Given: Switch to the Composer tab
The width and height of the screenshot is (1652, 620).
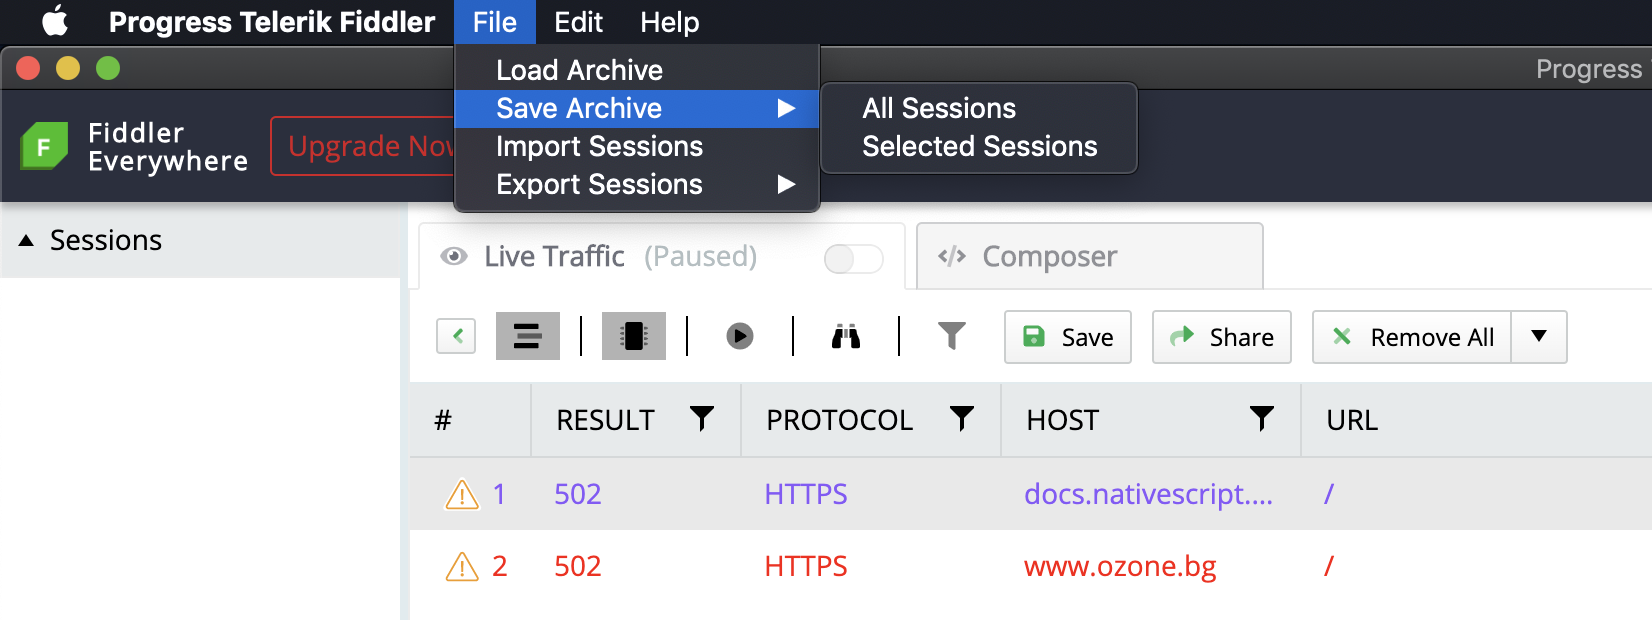Looking at the screenshot, I should [x=1089, y=257].
